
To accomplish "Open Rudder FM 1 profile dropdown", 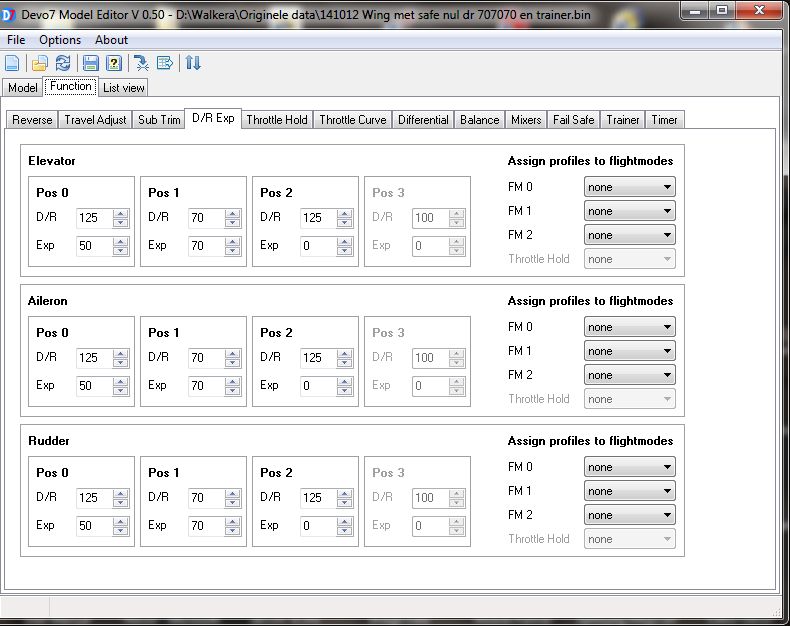I will pyautogui.click(x=630, y=491).
